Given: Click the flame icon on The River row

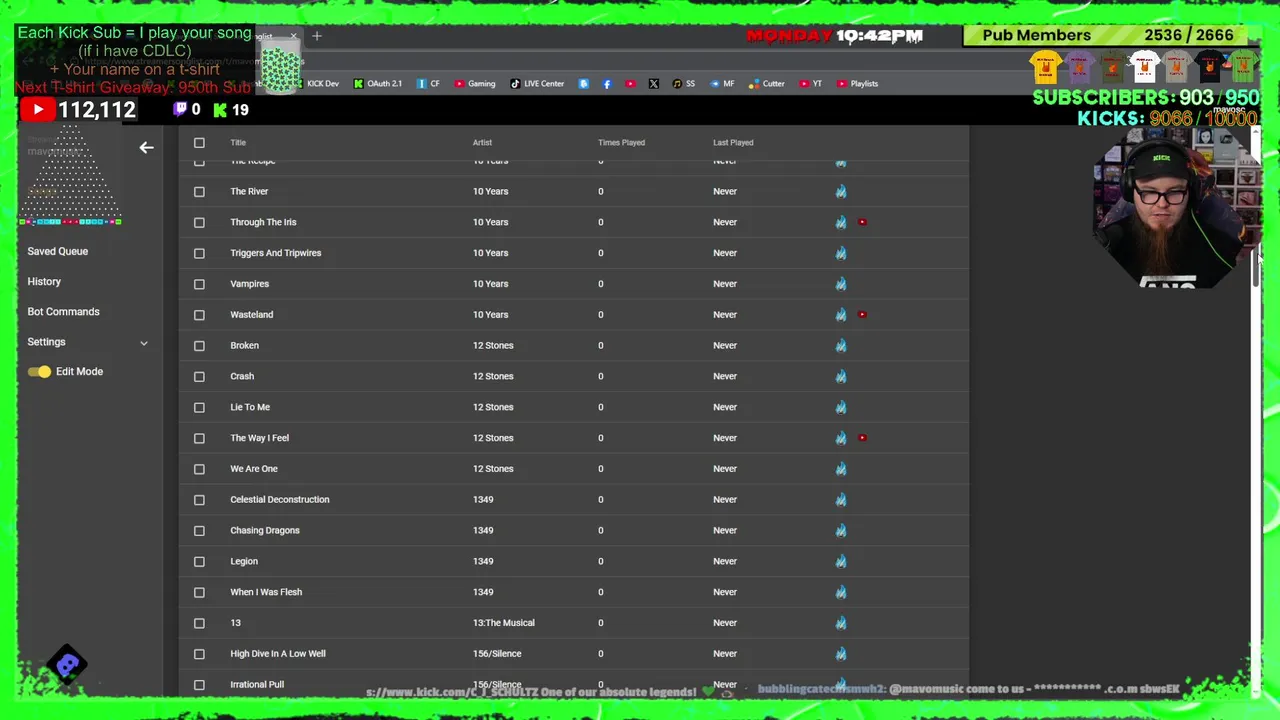Looking at the screenshot, I should (x=841, y=191).
